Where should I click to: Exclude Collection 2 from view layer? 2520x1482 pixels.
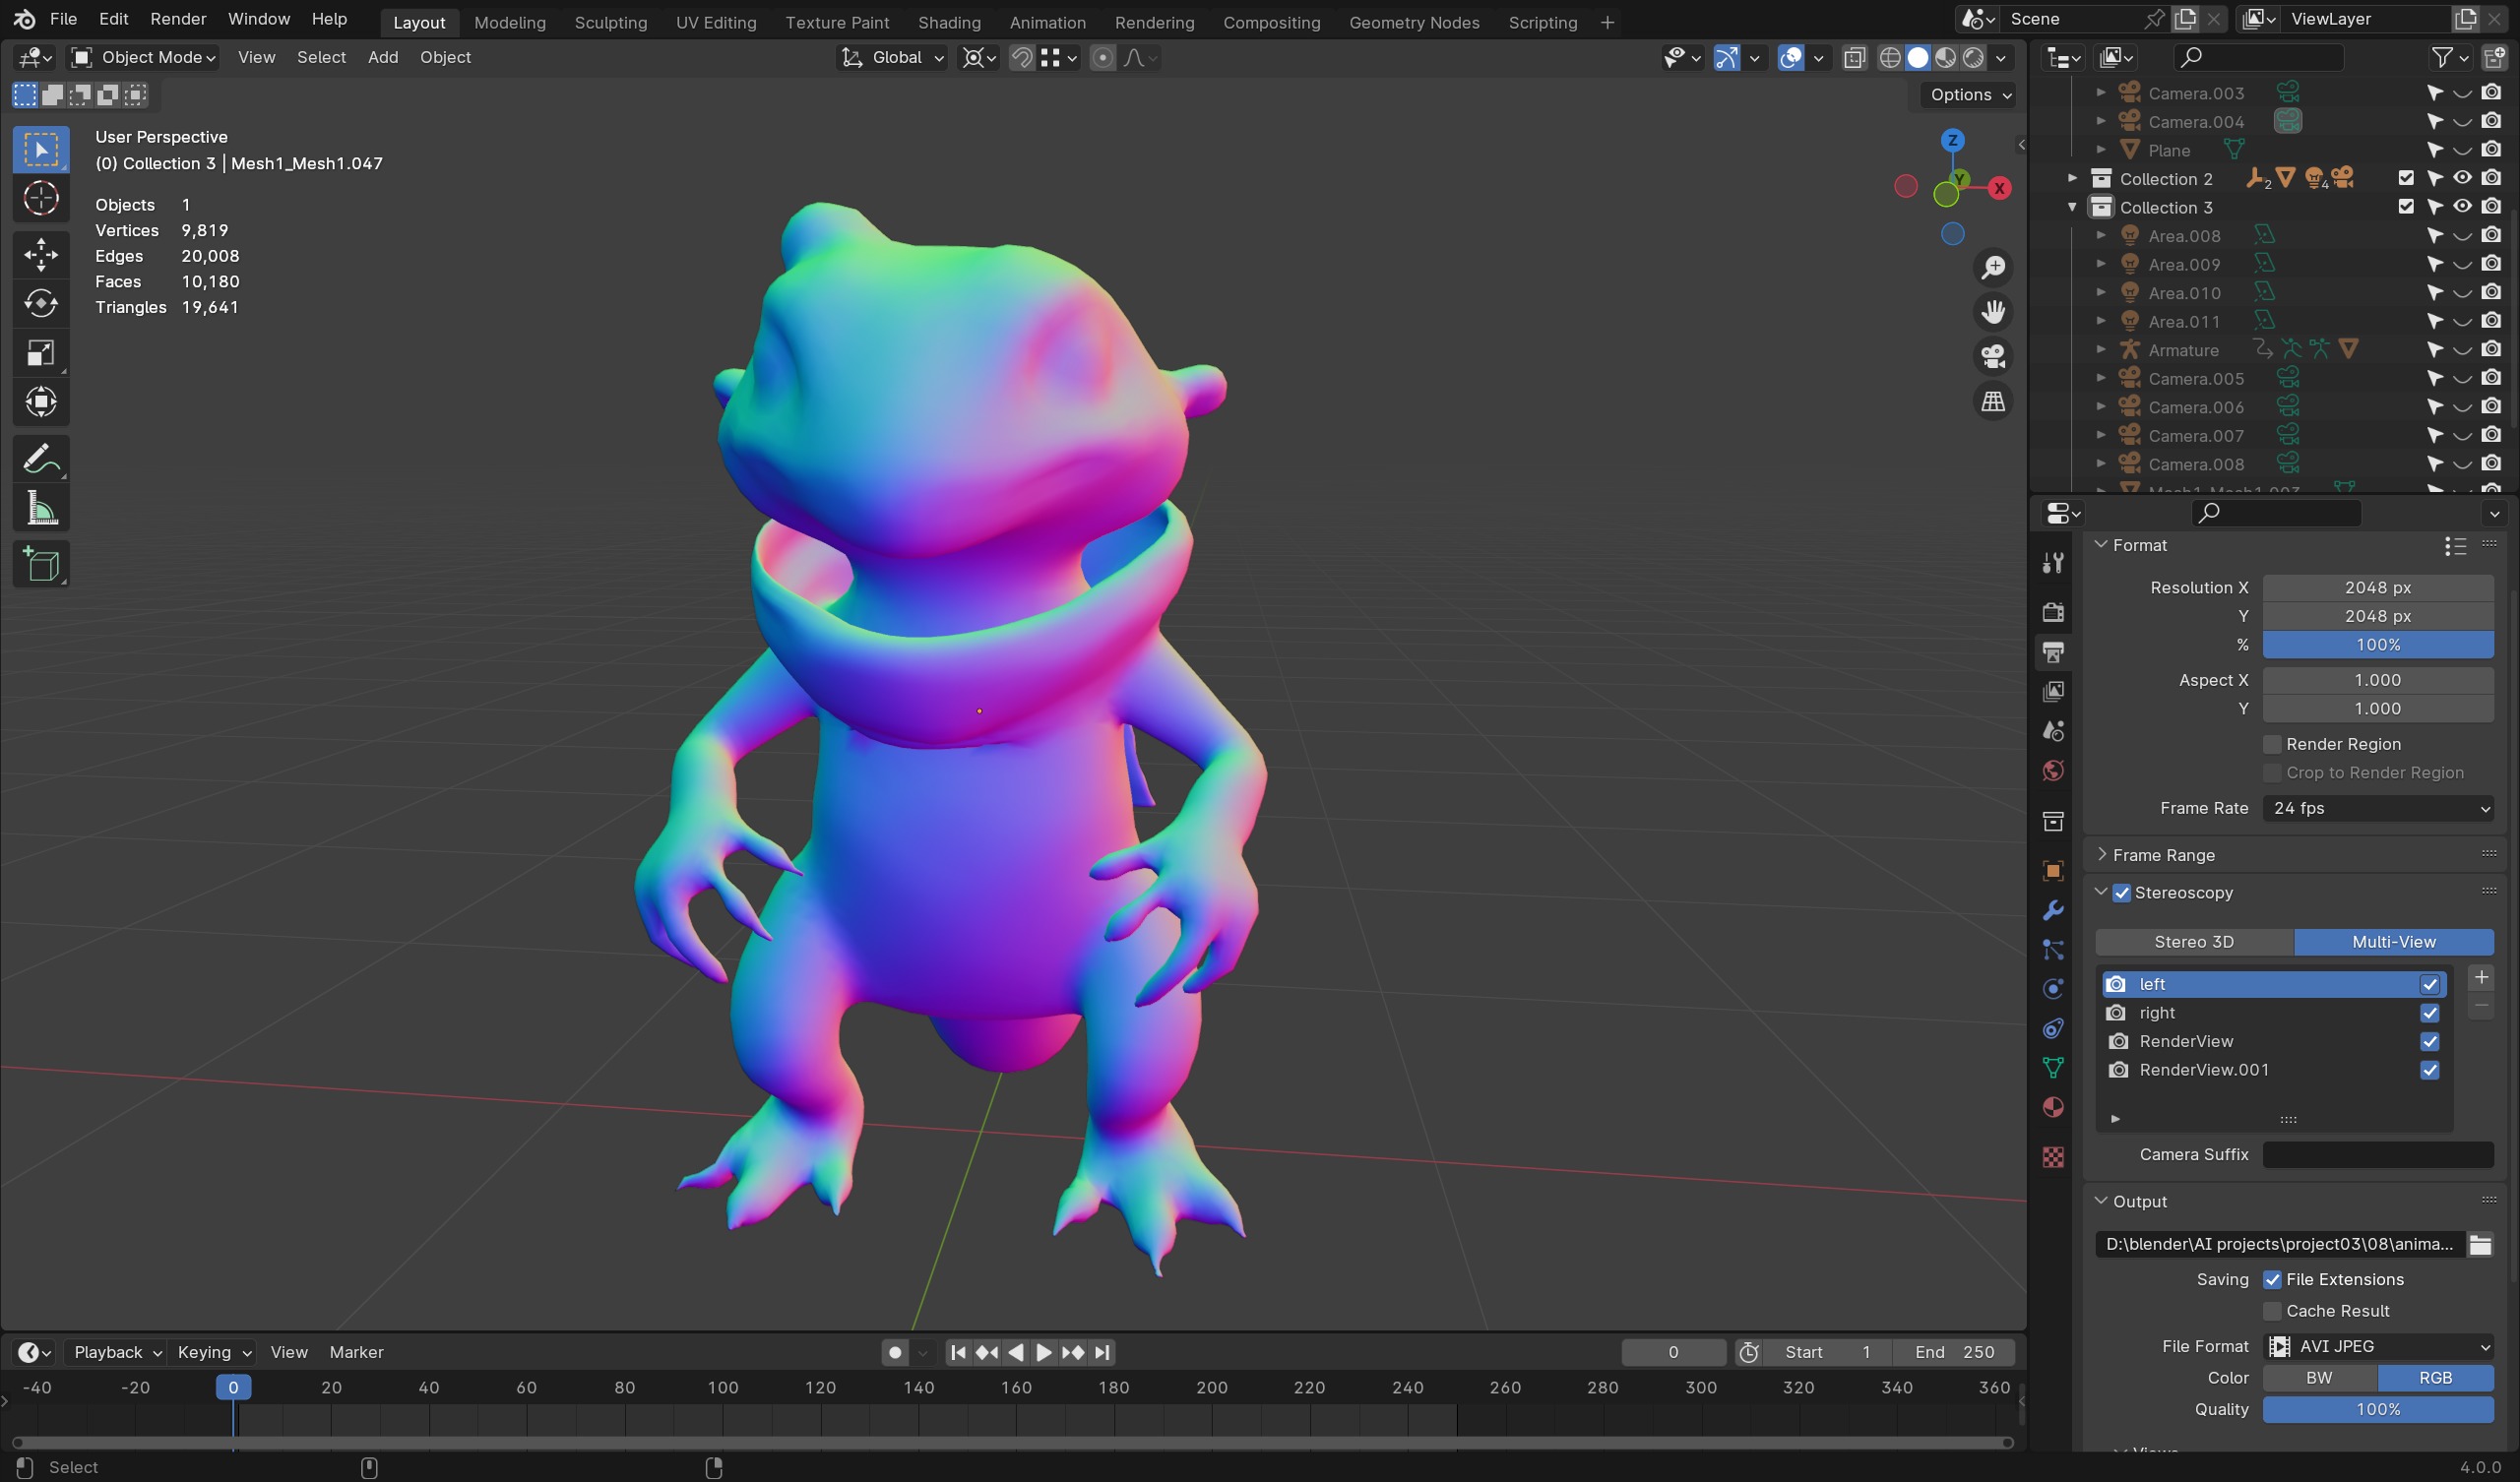point(2406,178)
